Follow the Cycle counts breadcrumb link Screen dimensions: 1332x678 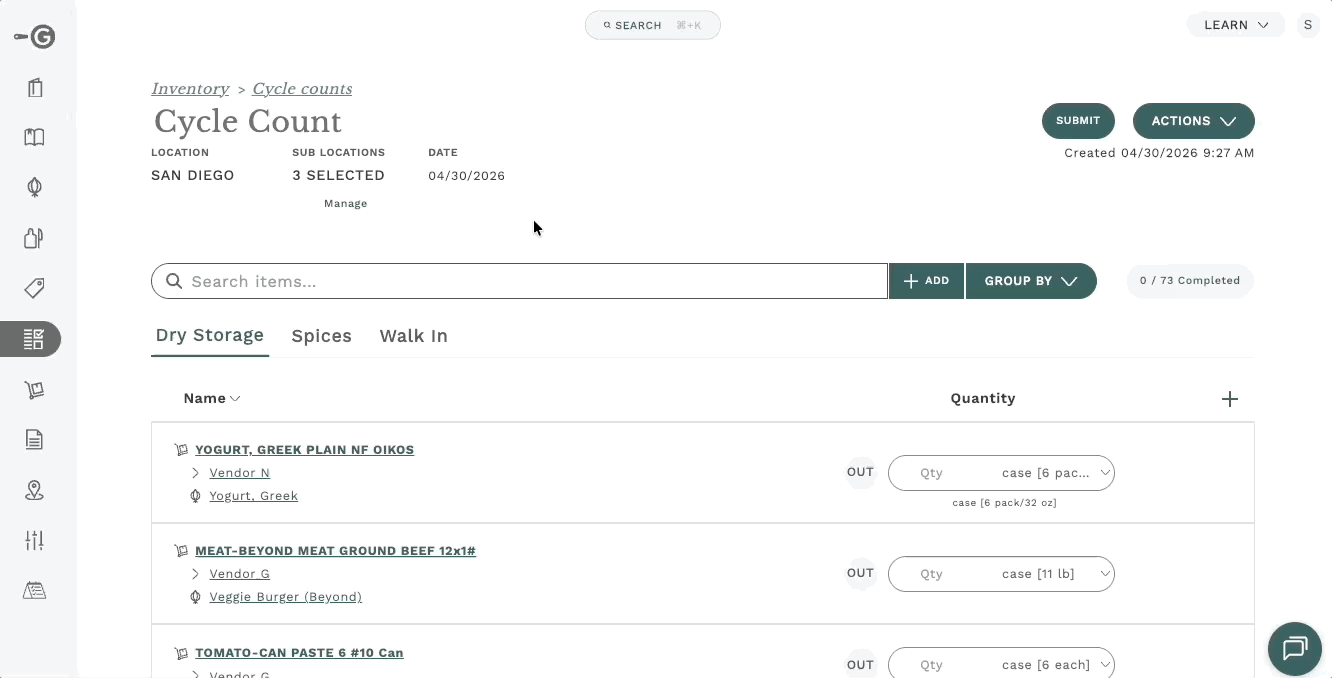302,89
